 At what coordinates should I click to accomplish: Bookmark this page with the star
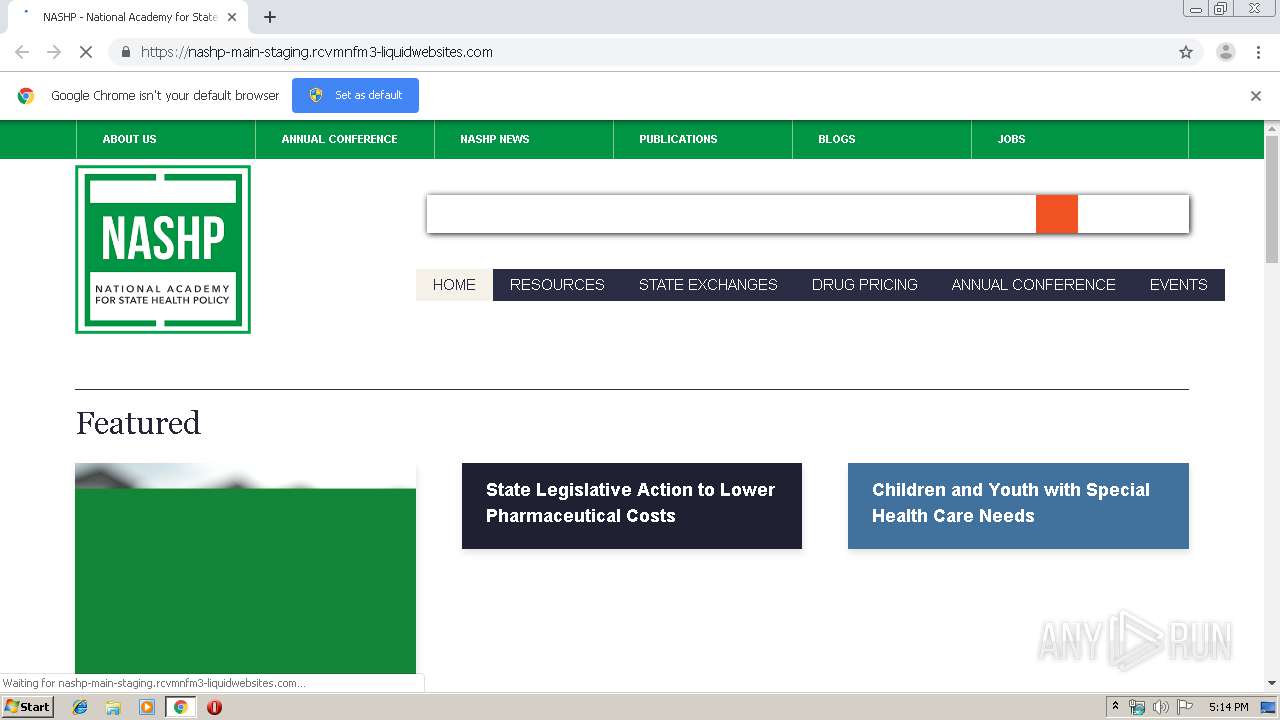tap(1186, 52)
